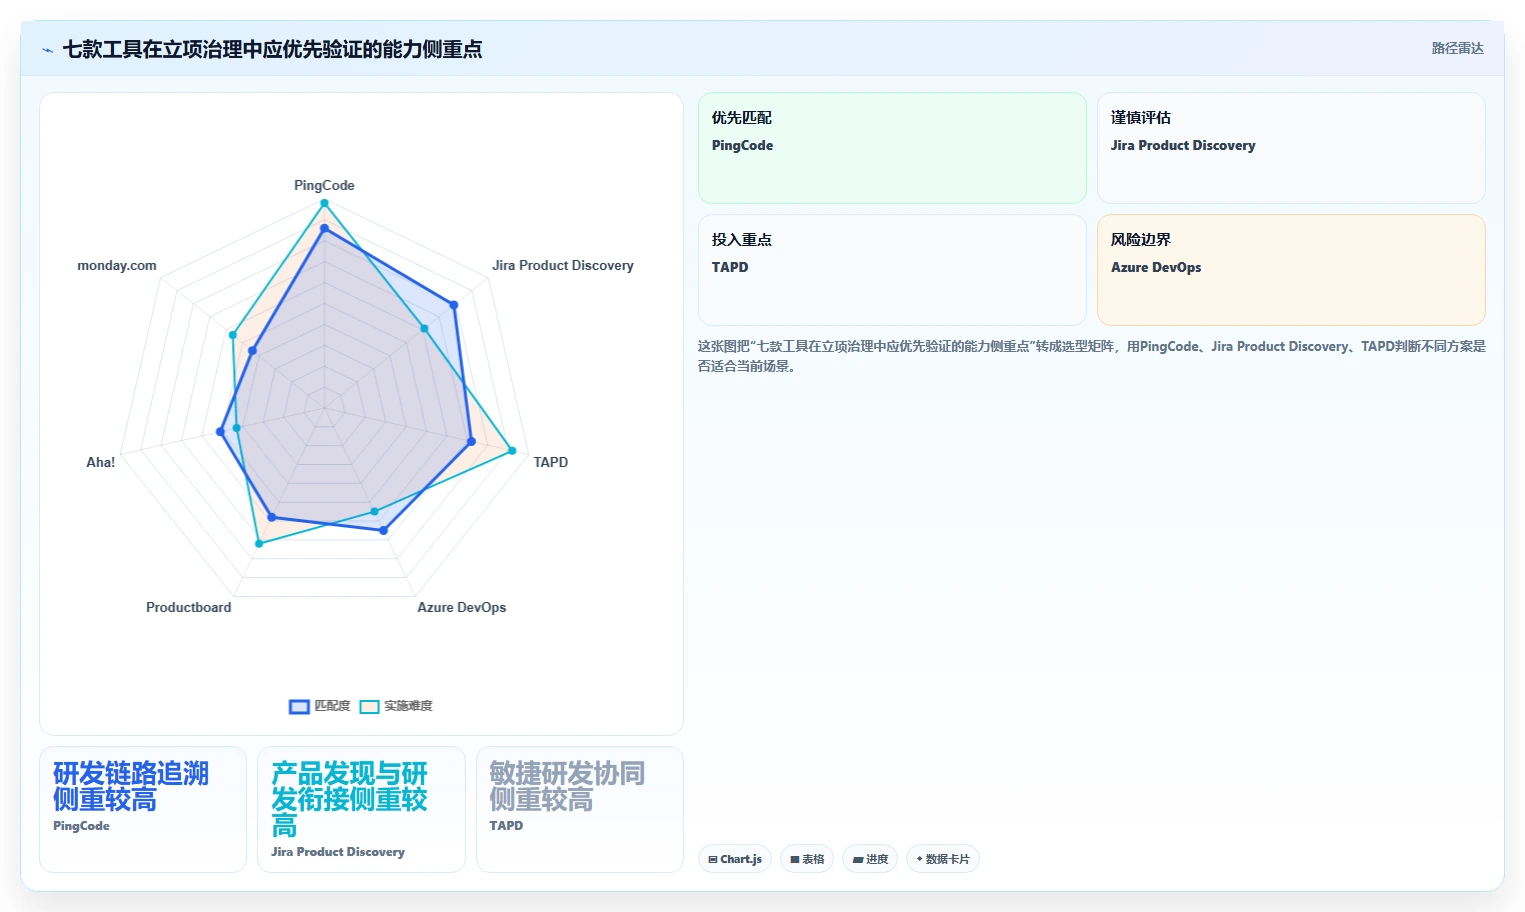Select the 投入重点 TAPD card
The width and height of the screenshot is (1525, 912).
tap(892, 270)
